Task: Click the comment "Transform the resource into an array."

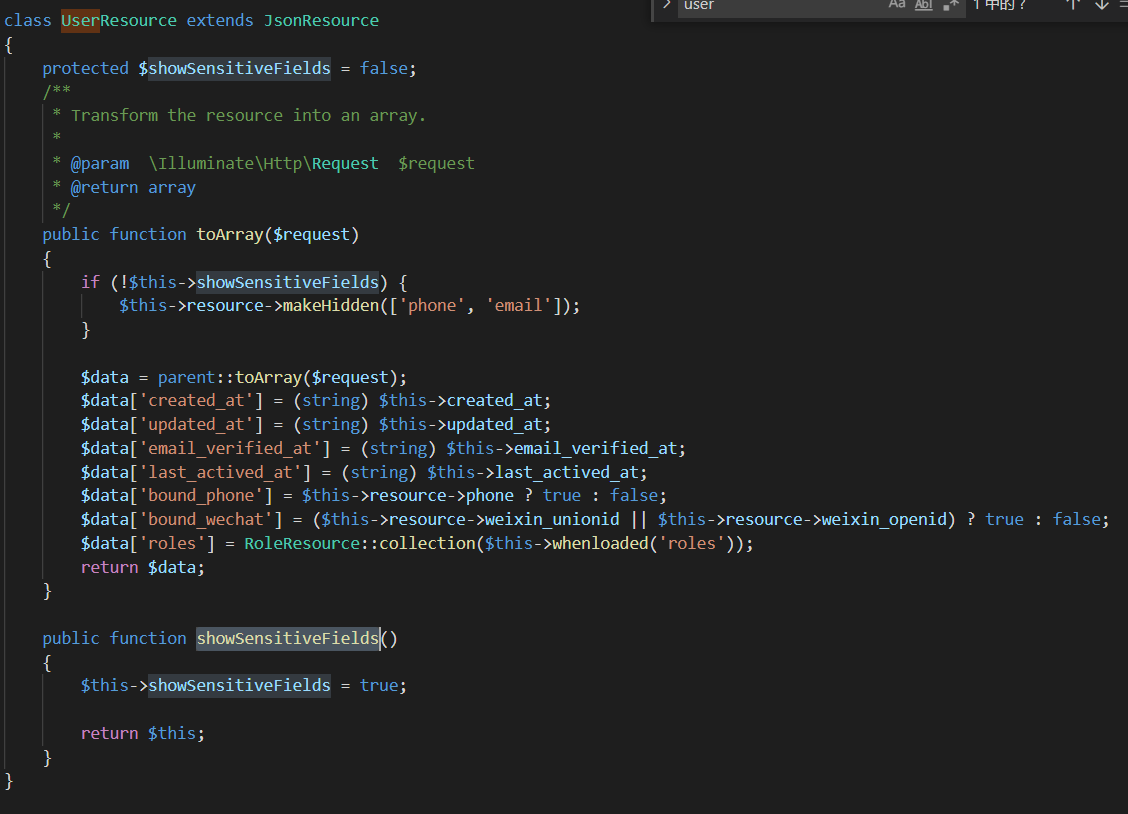Action: pos(248,116)
